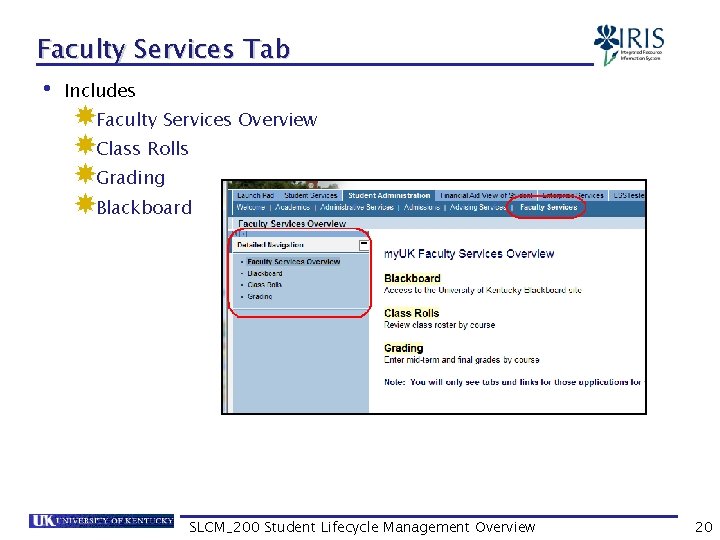
Task: Click the footer 'SLCM_200 Student Lifecycle Management Overview'
Action: pos(362,527)
